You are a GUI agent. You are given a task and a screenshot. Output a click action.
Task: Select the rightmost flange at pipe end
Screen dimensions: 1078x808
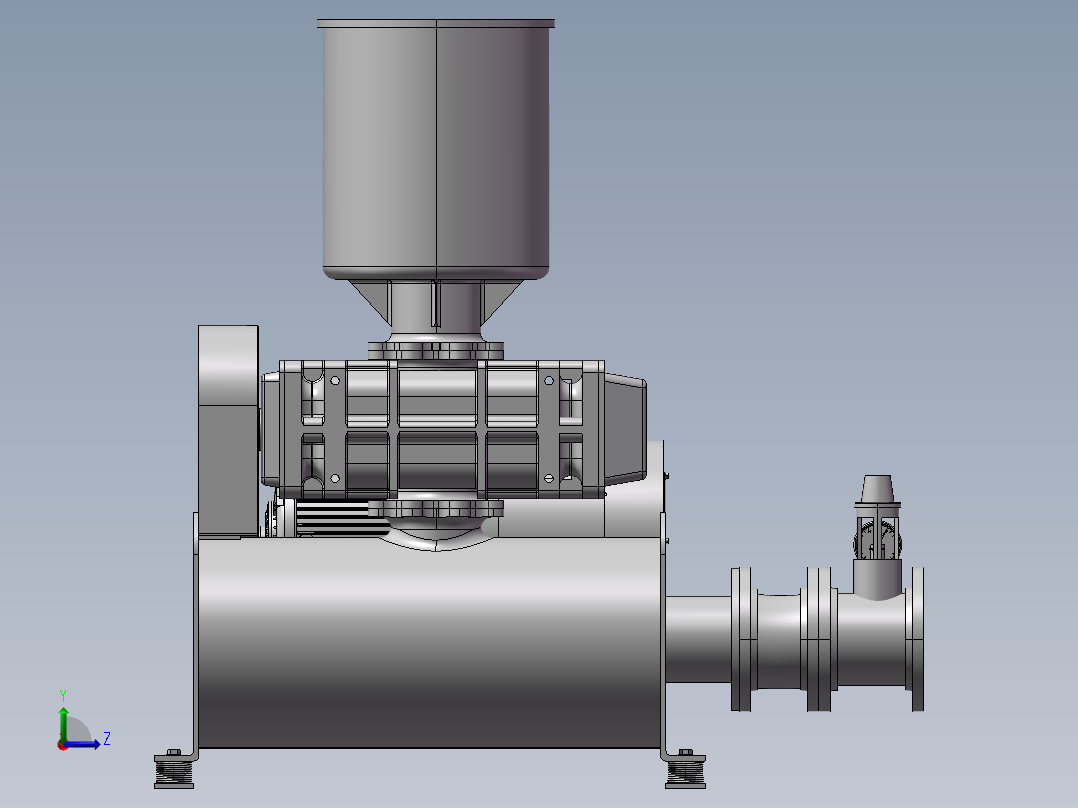click(917, 639)
